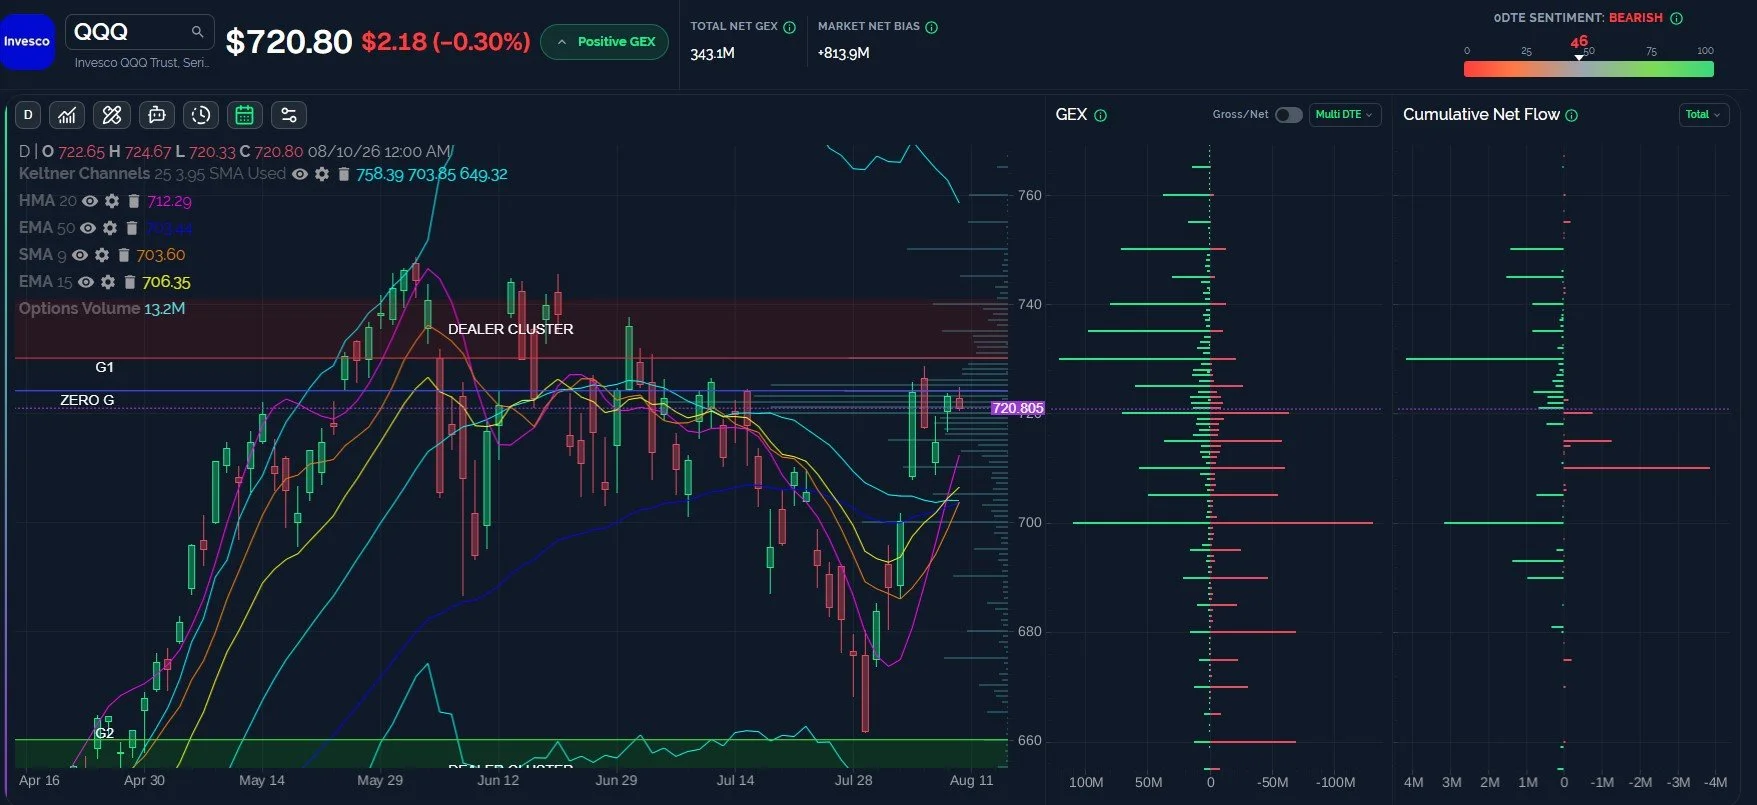The image size is (1757, 805).
Task: Click the HMA 20 value 712.29
Action: (x=169, y=201)
